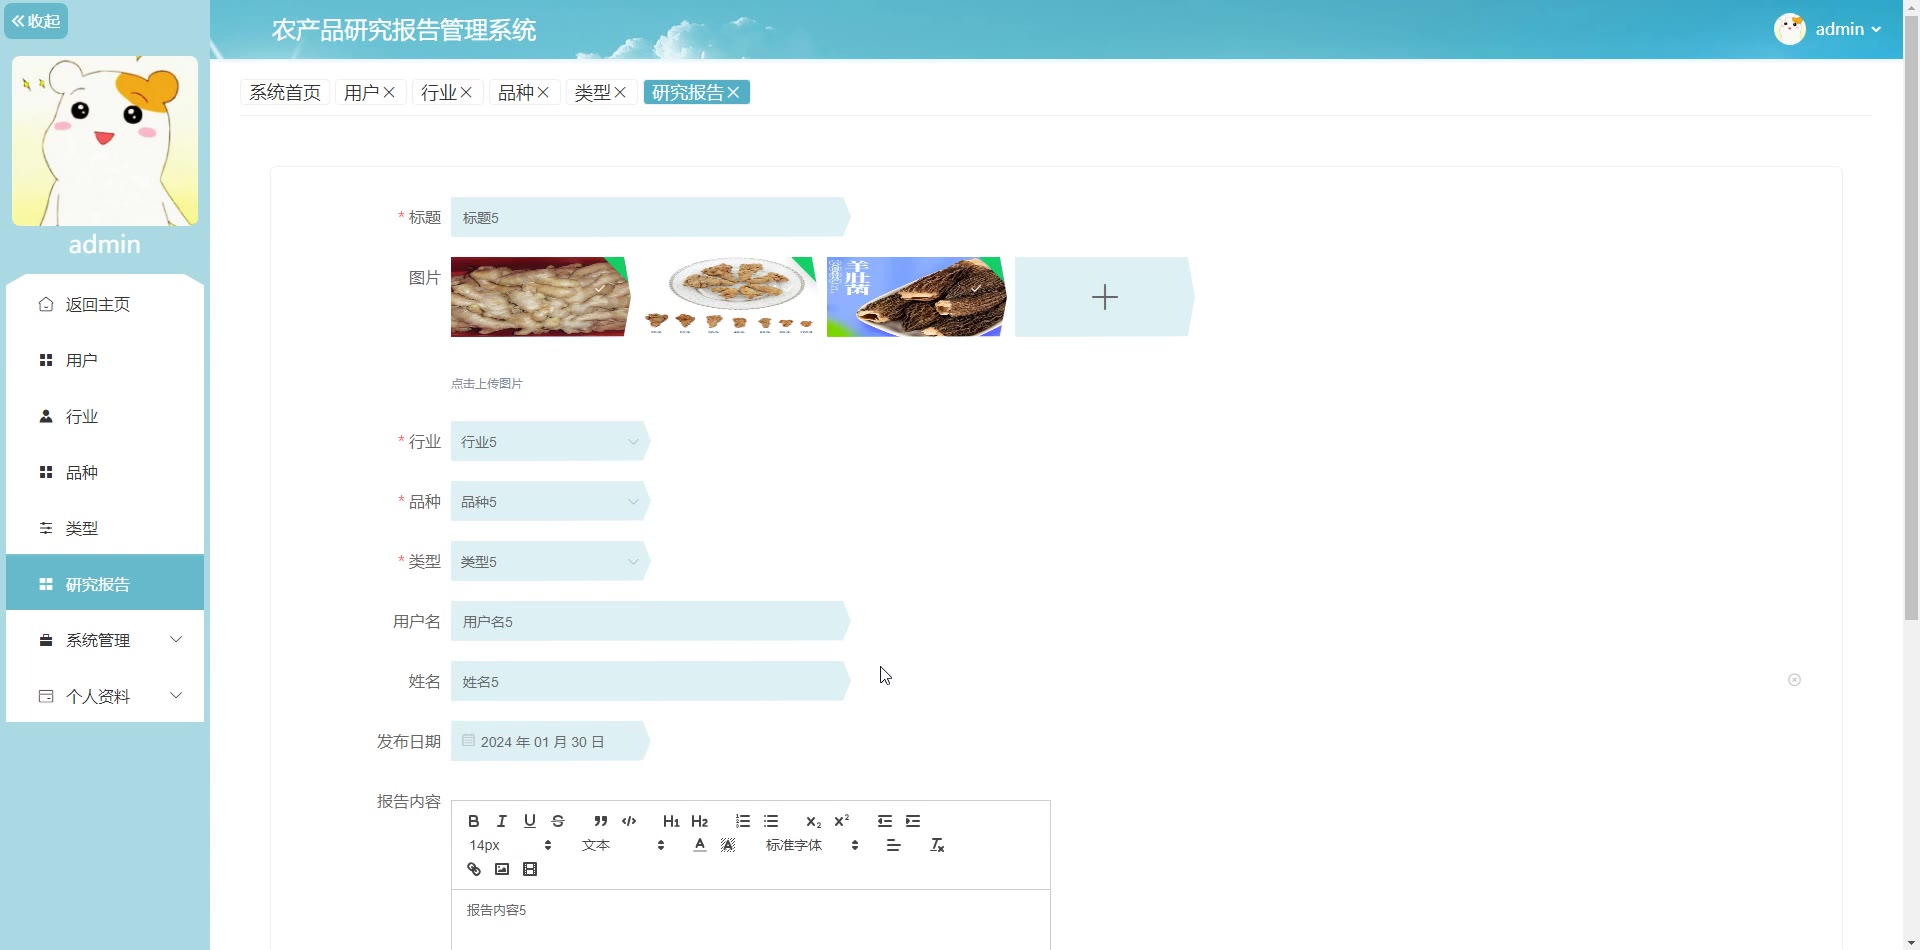
Task: Click the plus box to upload image
Action: coord(1104,297)
